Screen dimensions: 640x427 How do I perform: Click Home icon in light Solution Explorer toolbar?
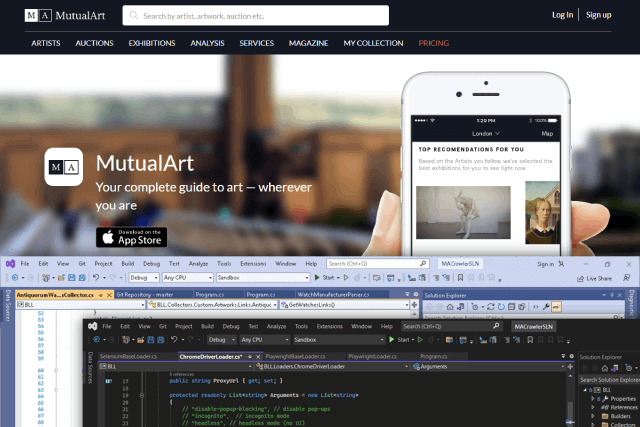(x=450, y=307)
